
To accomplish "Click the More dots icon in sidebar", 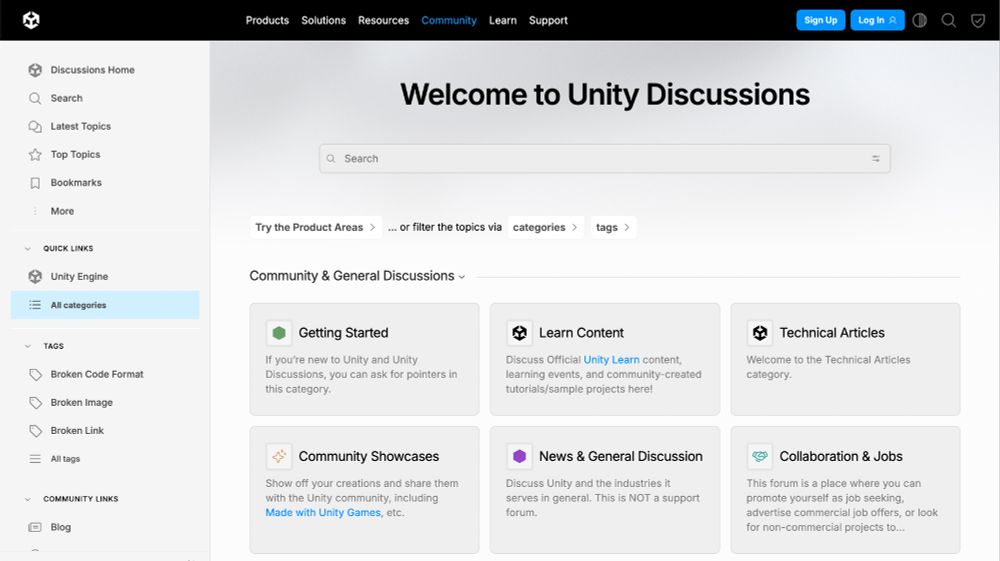I will 35,211.
